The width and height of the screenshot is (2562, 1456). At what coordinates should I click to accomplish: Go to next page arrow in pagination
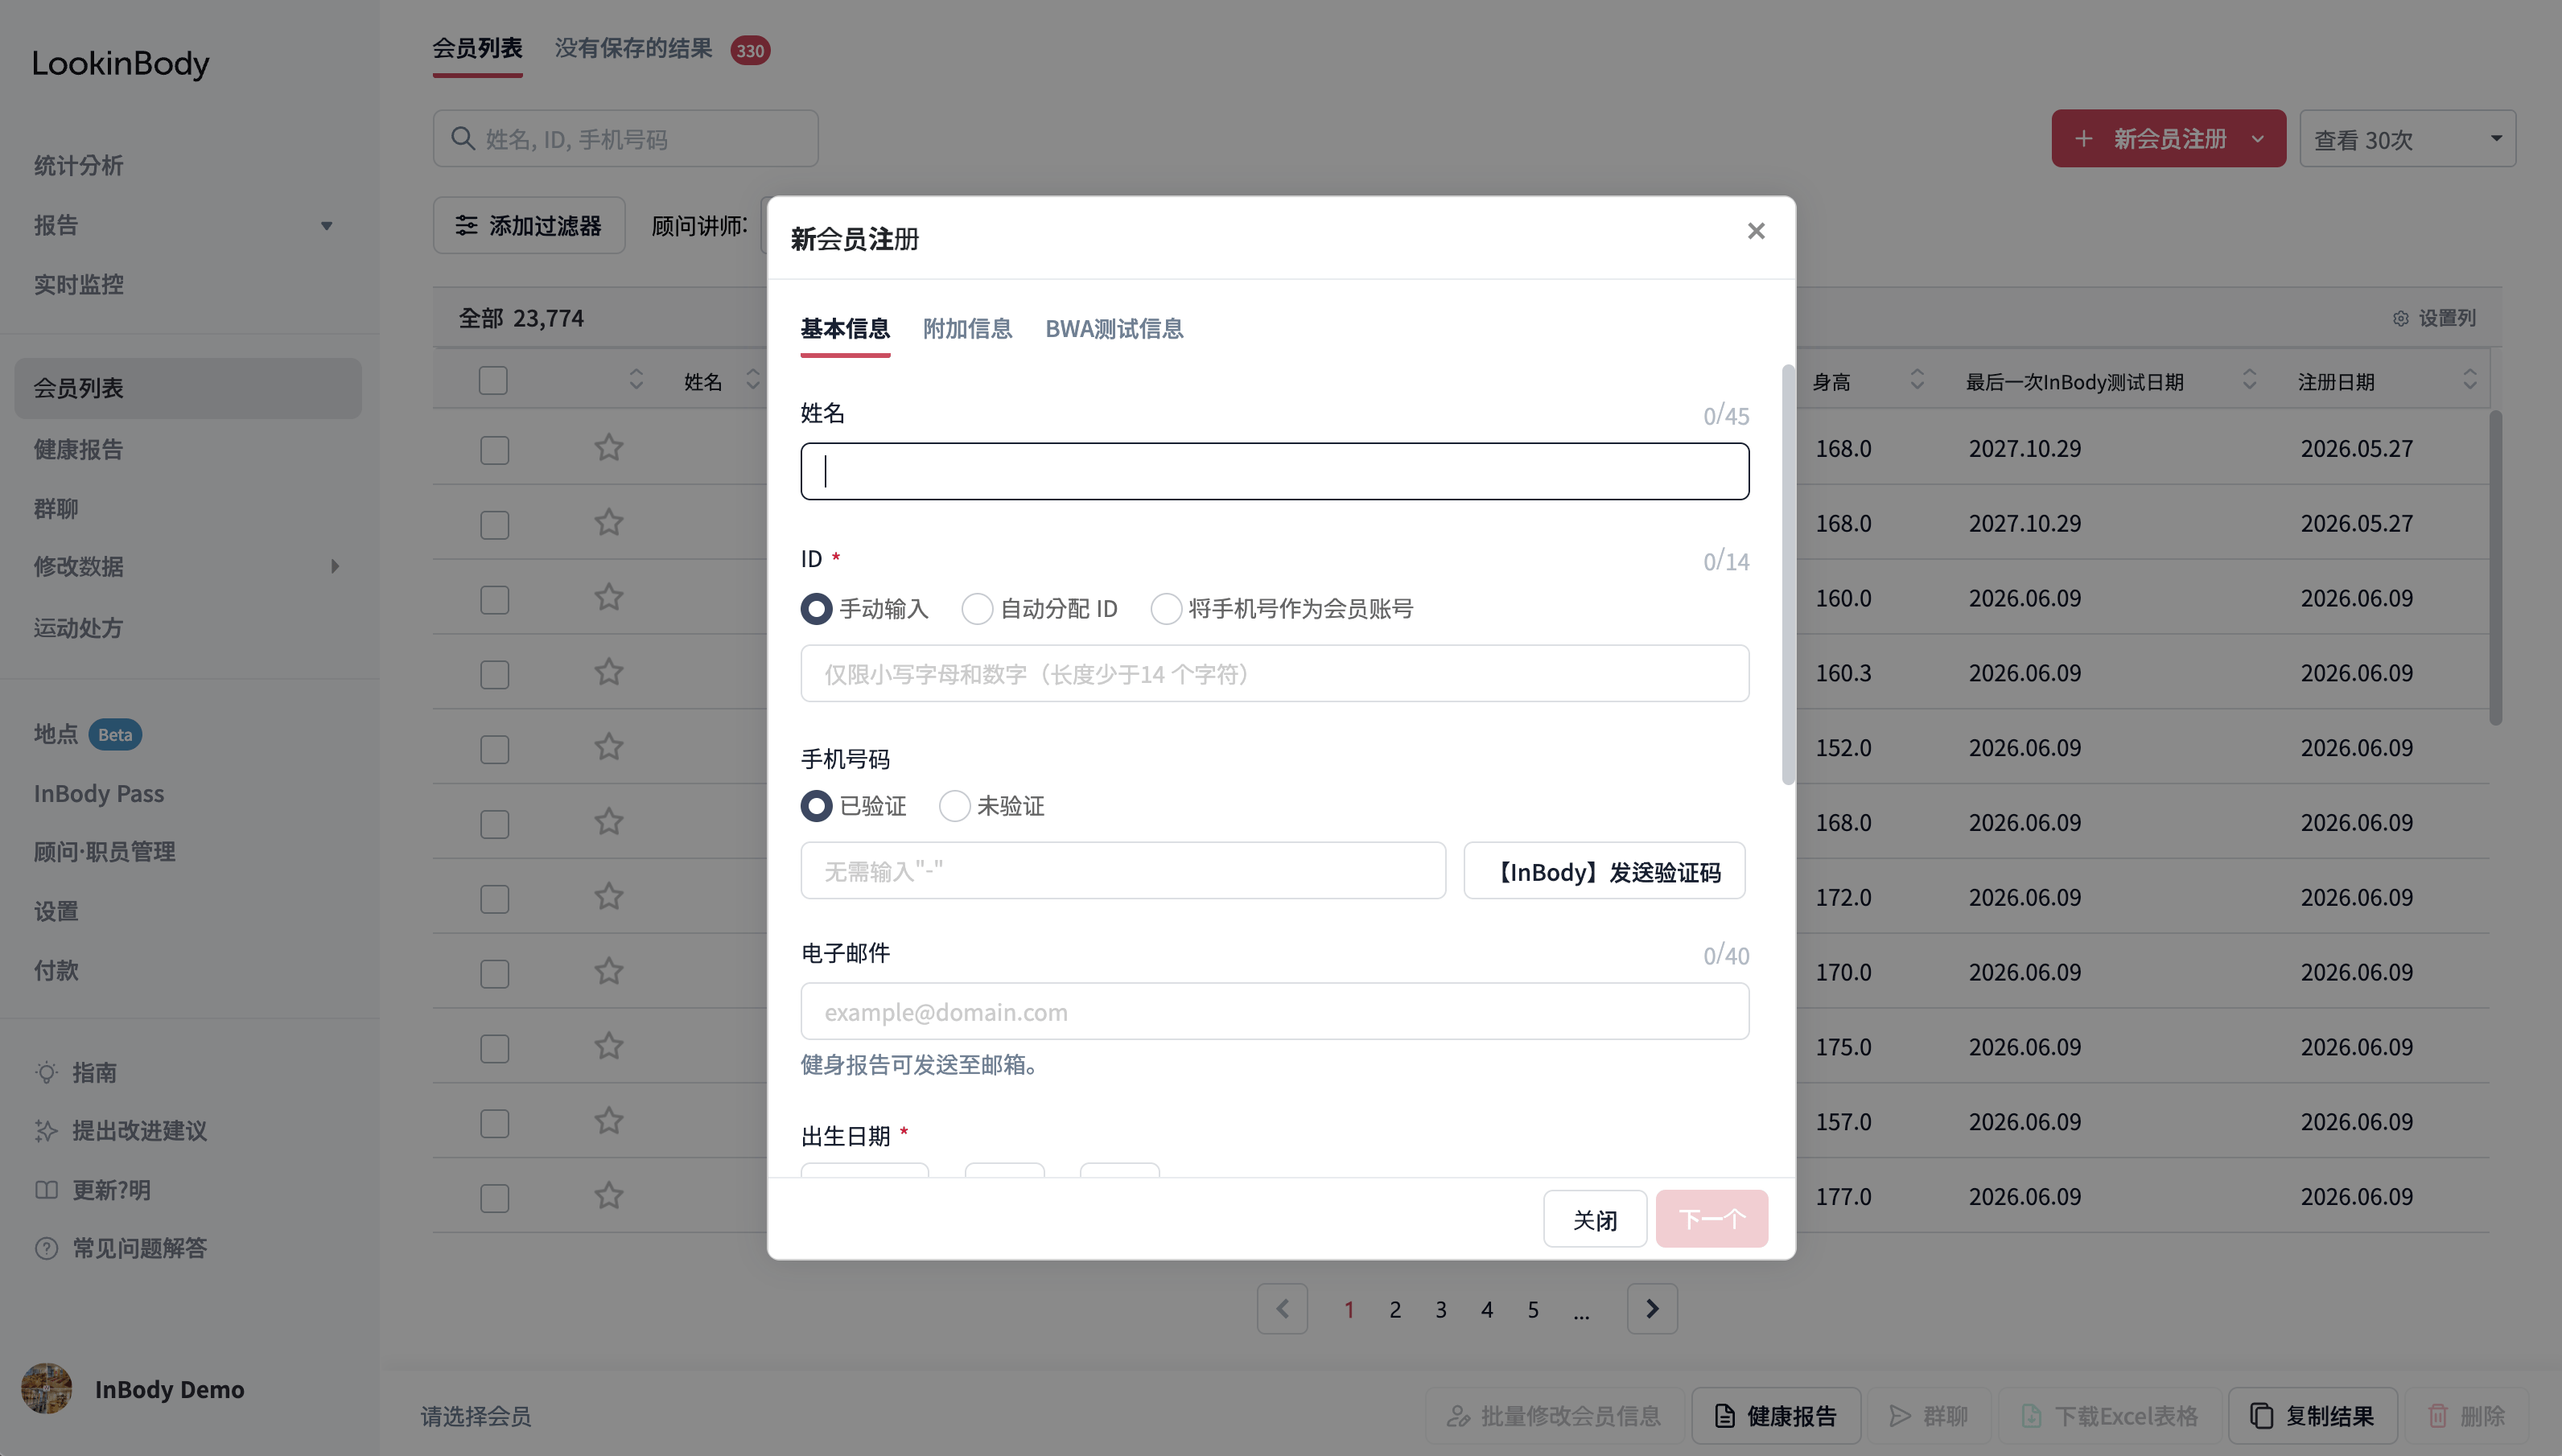(x=1652, y=1308)
